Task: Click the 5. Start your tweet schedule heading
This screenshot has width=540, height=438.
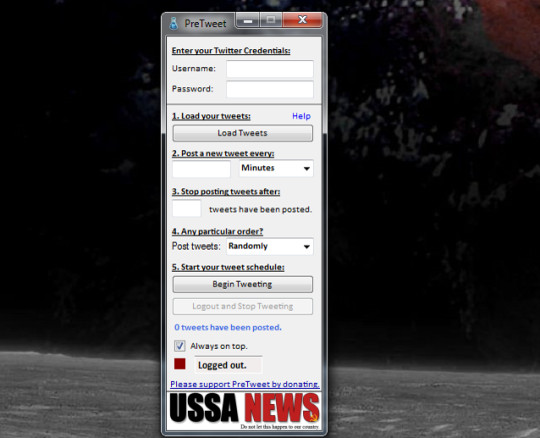Action: 228,267
